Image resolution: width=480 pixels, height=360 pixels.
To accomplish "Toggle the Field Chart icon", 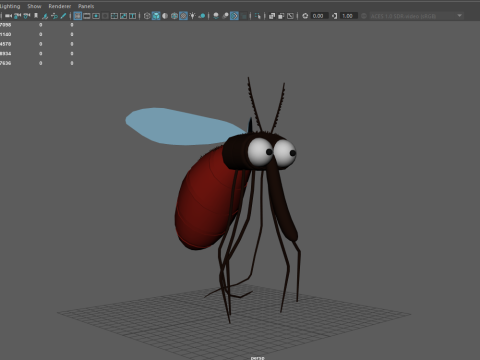I will [114, 16].
